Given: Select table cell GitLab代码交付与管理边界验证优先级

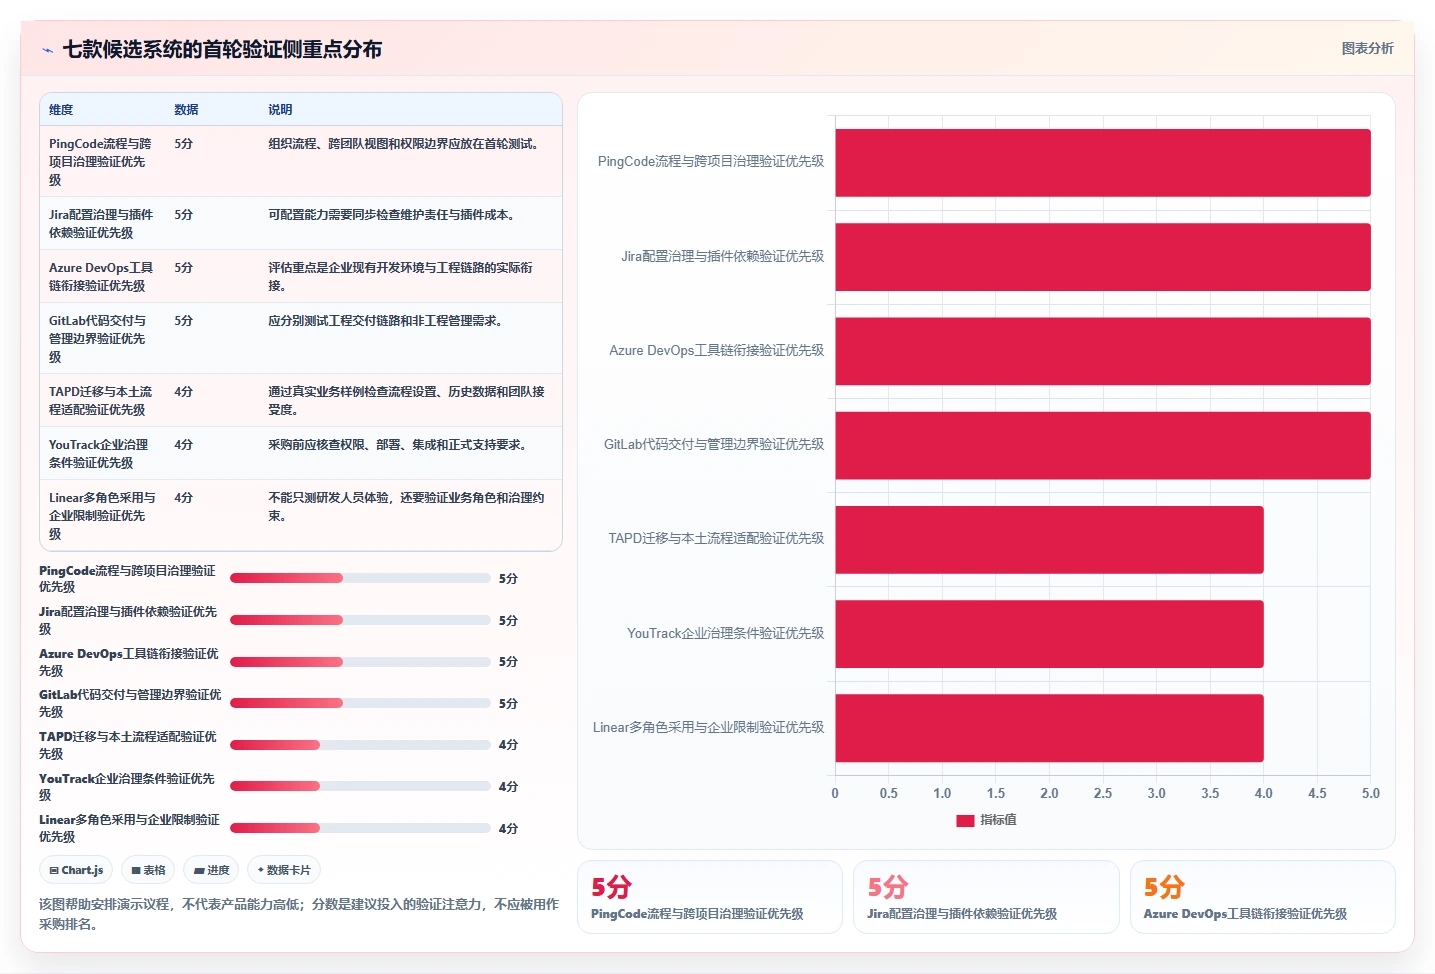Looking at the screenshot, I should pyautogui.click(x=101, y=339).
